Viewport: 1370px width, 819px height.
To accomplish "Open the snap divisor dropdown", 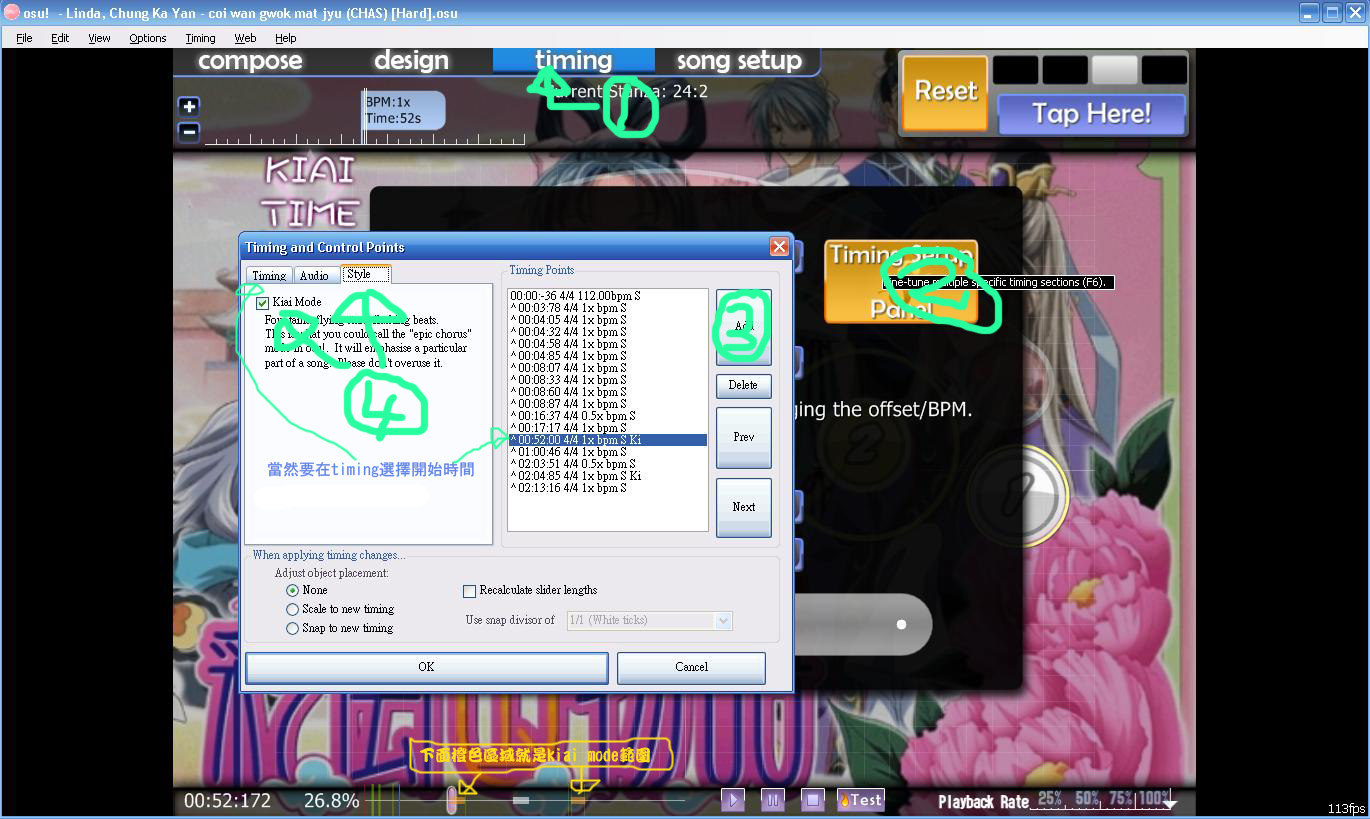I will tap(724, 621).
